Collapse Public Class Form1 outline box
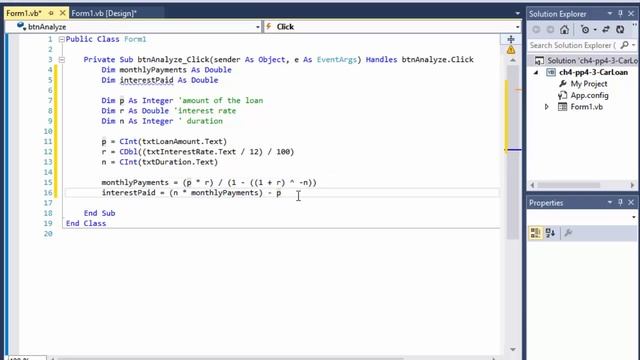 click(62, 40)
